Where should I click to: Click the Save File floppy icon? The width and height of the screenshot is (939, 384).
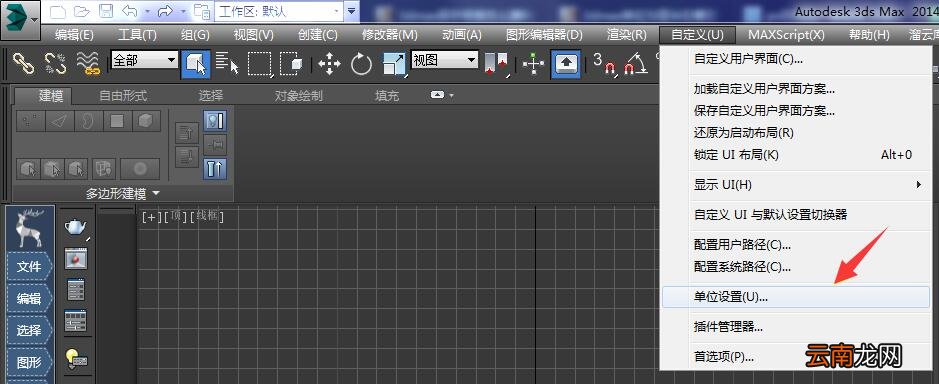tap(106, 11)
